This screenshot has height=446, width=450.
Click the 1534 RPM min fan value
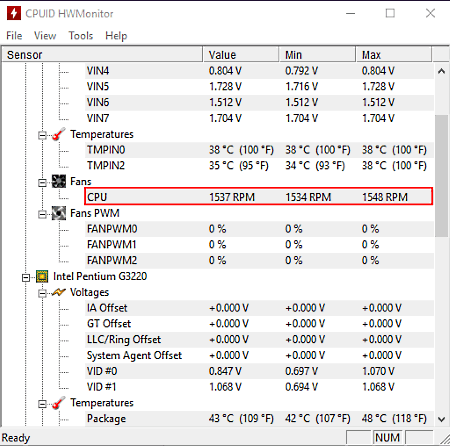308,197
